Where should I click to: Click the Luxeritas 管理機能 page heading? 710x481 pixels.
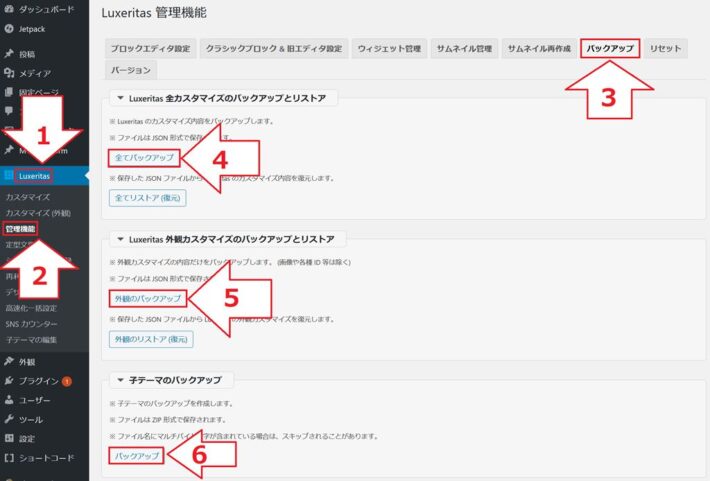click(x=154, y=13)
